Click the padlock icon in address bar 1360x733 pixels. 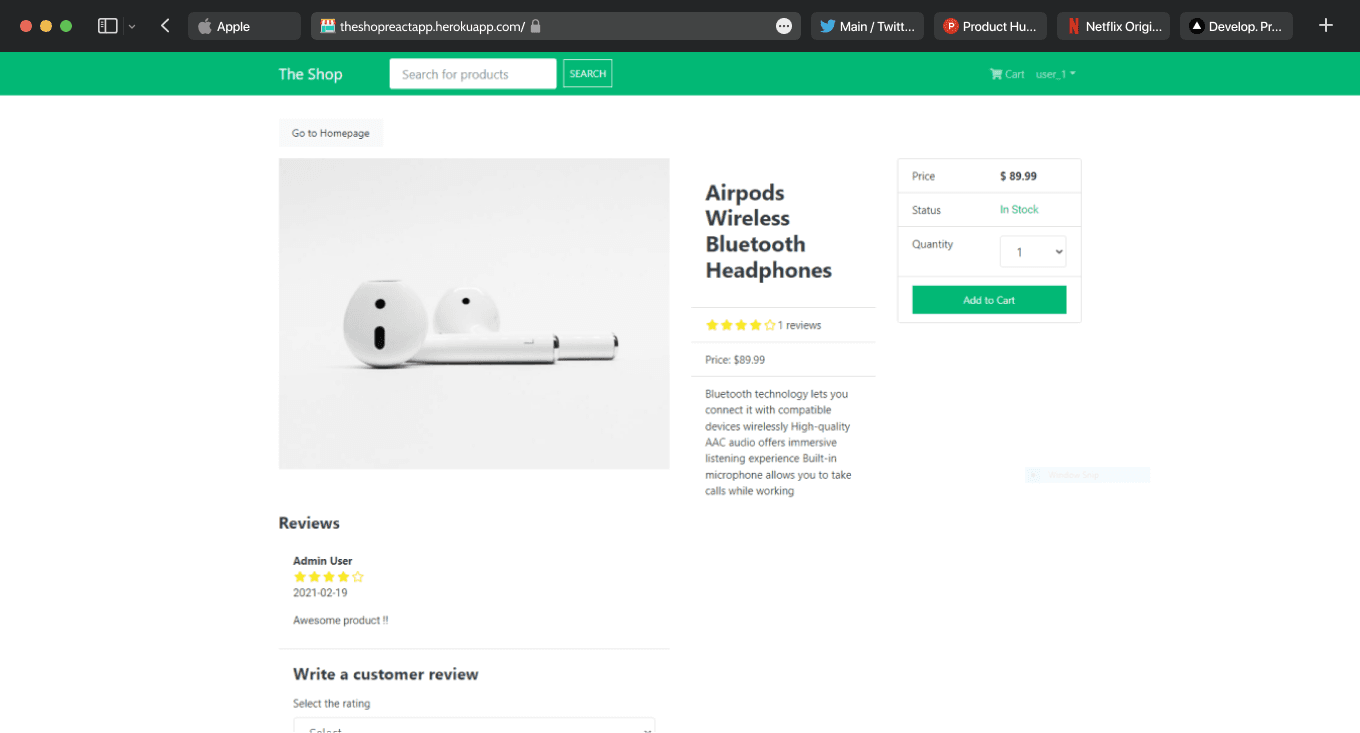point(536,26)
